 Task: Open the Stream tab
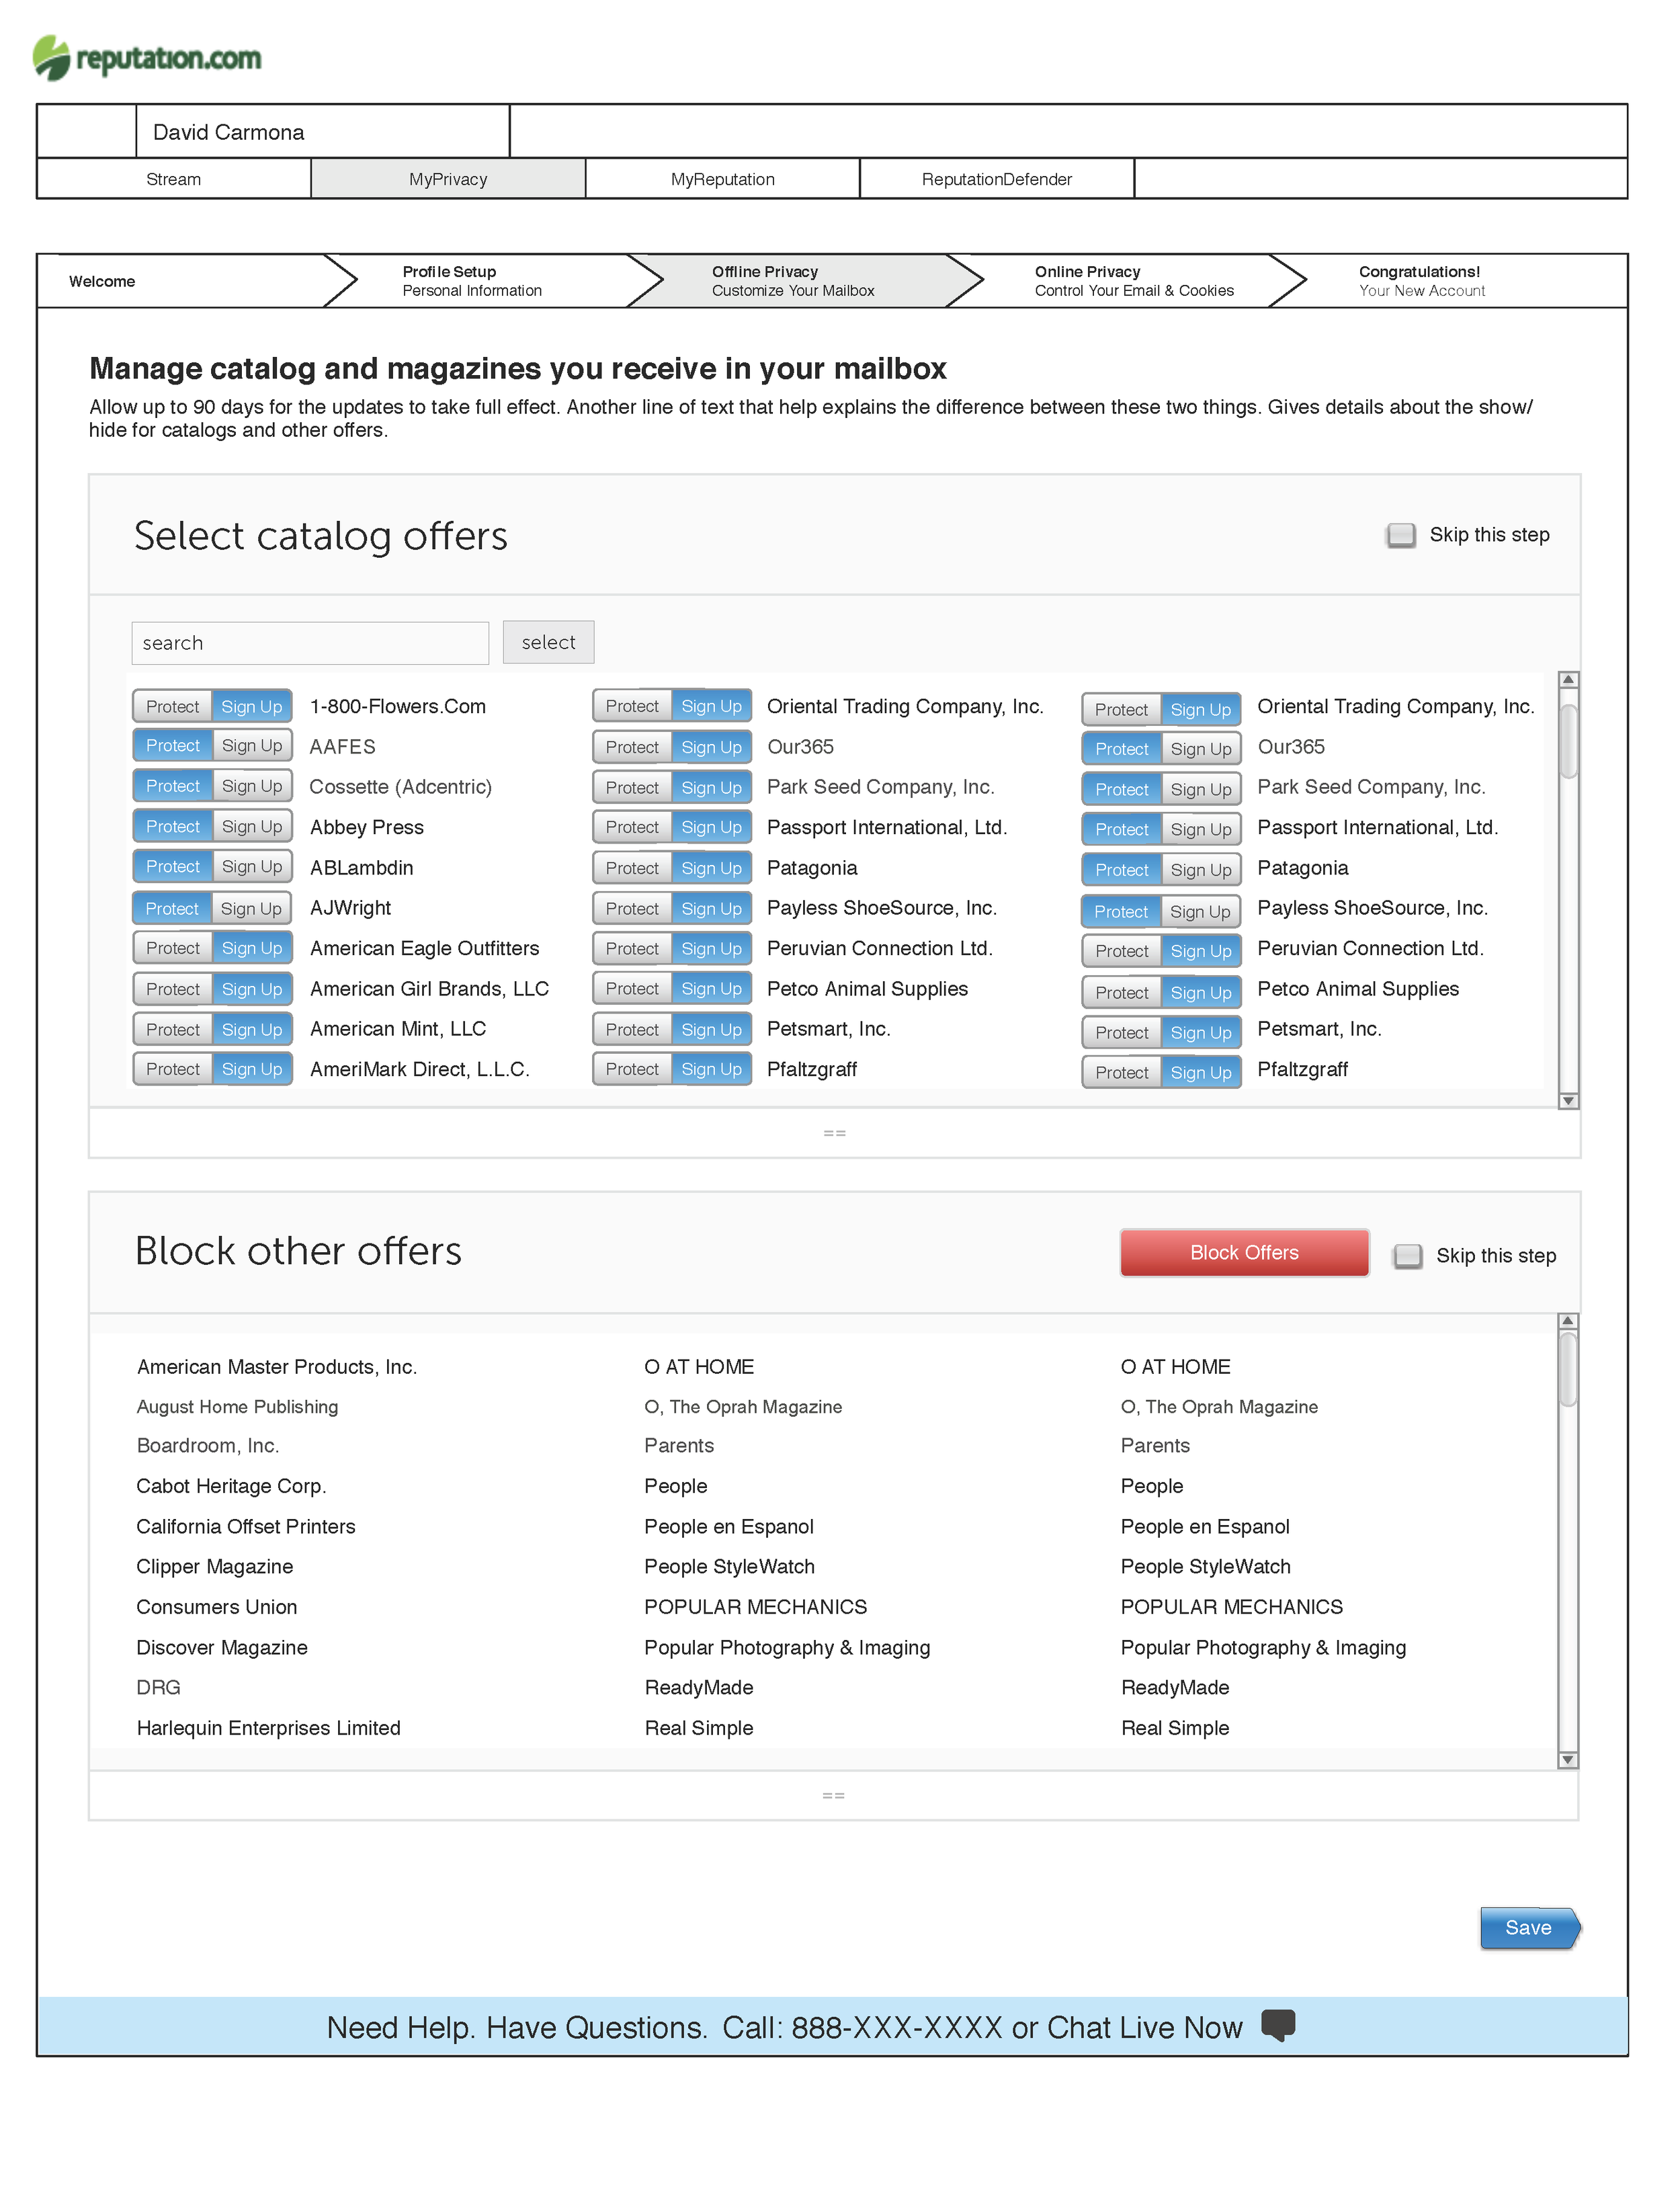coord(174,179)
